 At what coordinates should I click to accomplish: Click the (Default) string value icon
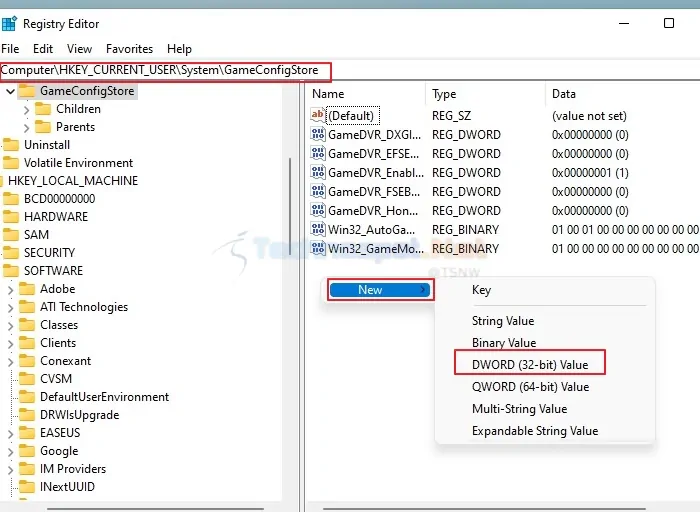(x=317, y=115)
